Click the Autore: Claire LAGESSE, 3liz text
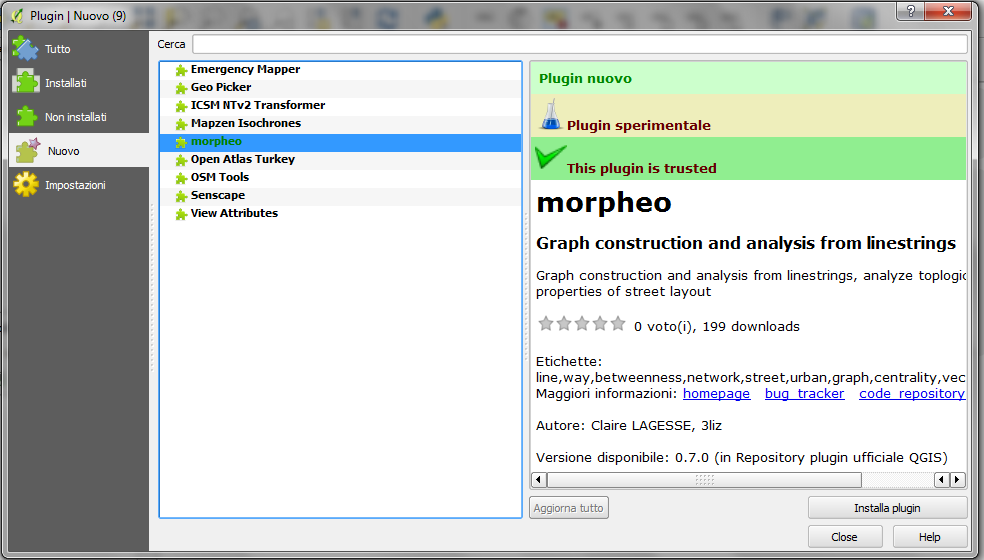The height and width of the screenshot is (560, 984). tap(629, 426)
